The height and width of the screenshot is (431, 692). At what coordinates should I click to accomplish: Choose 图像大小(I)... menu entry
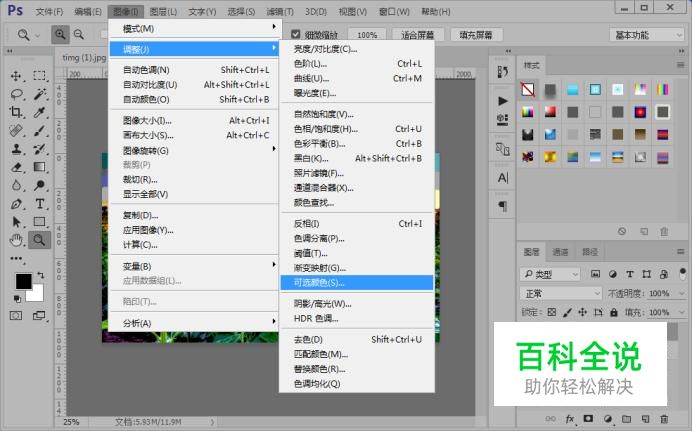[x=193, y=120]
